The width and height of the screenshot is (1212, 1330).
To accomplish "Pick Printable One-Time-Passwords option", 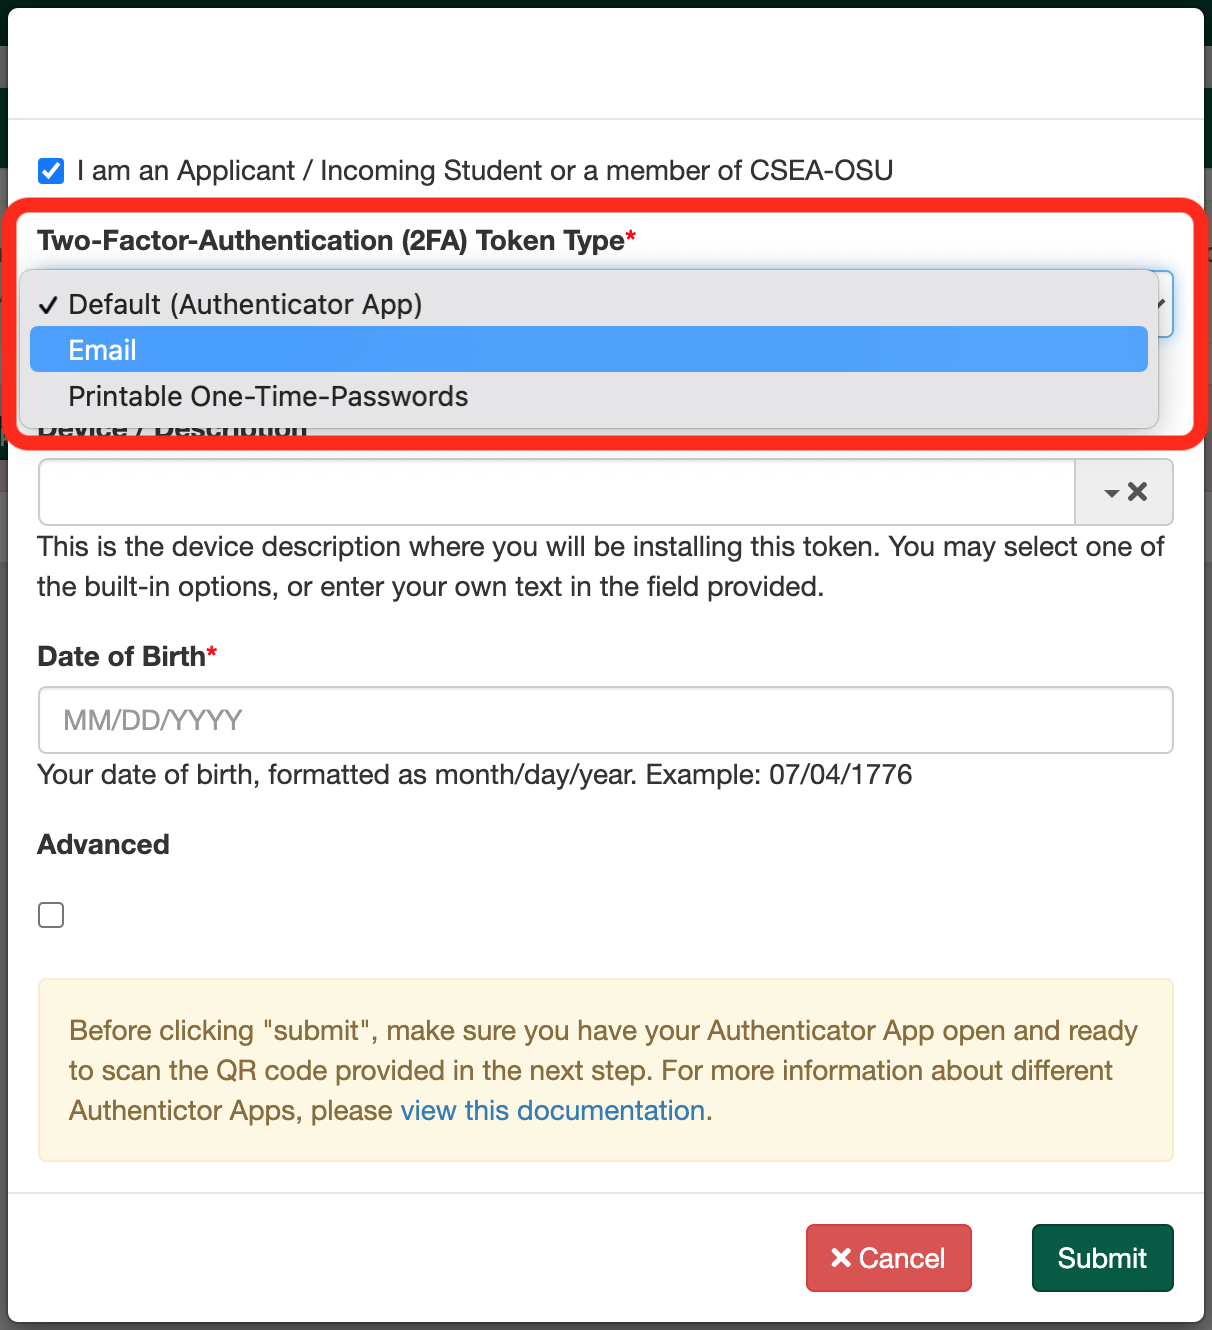I will (x=268, y=397).
